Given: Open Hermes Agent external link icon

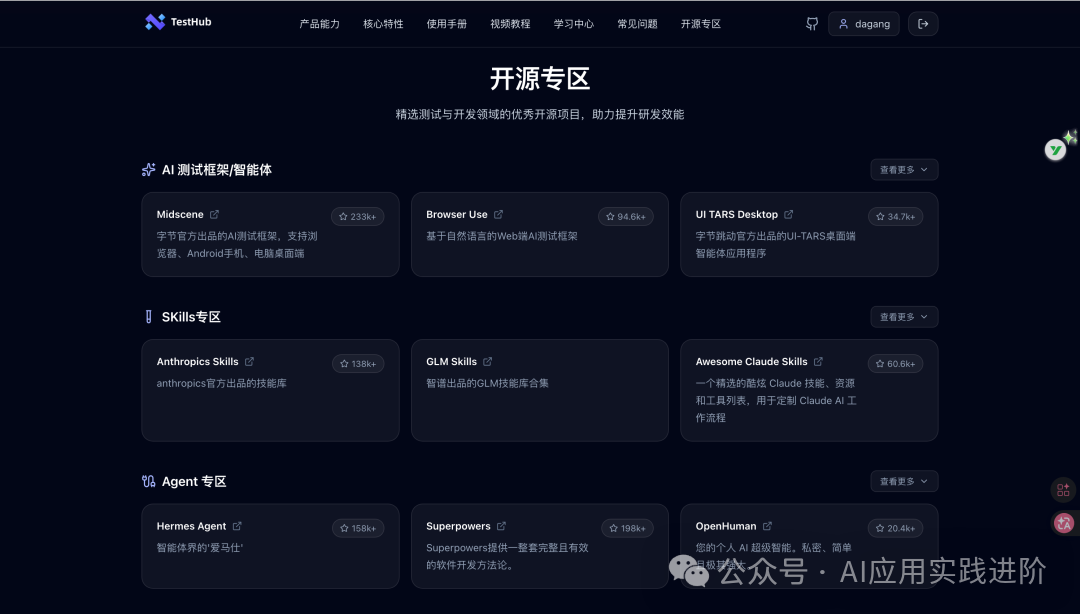Looking at the screenshot, I should (x=237, y=526).
